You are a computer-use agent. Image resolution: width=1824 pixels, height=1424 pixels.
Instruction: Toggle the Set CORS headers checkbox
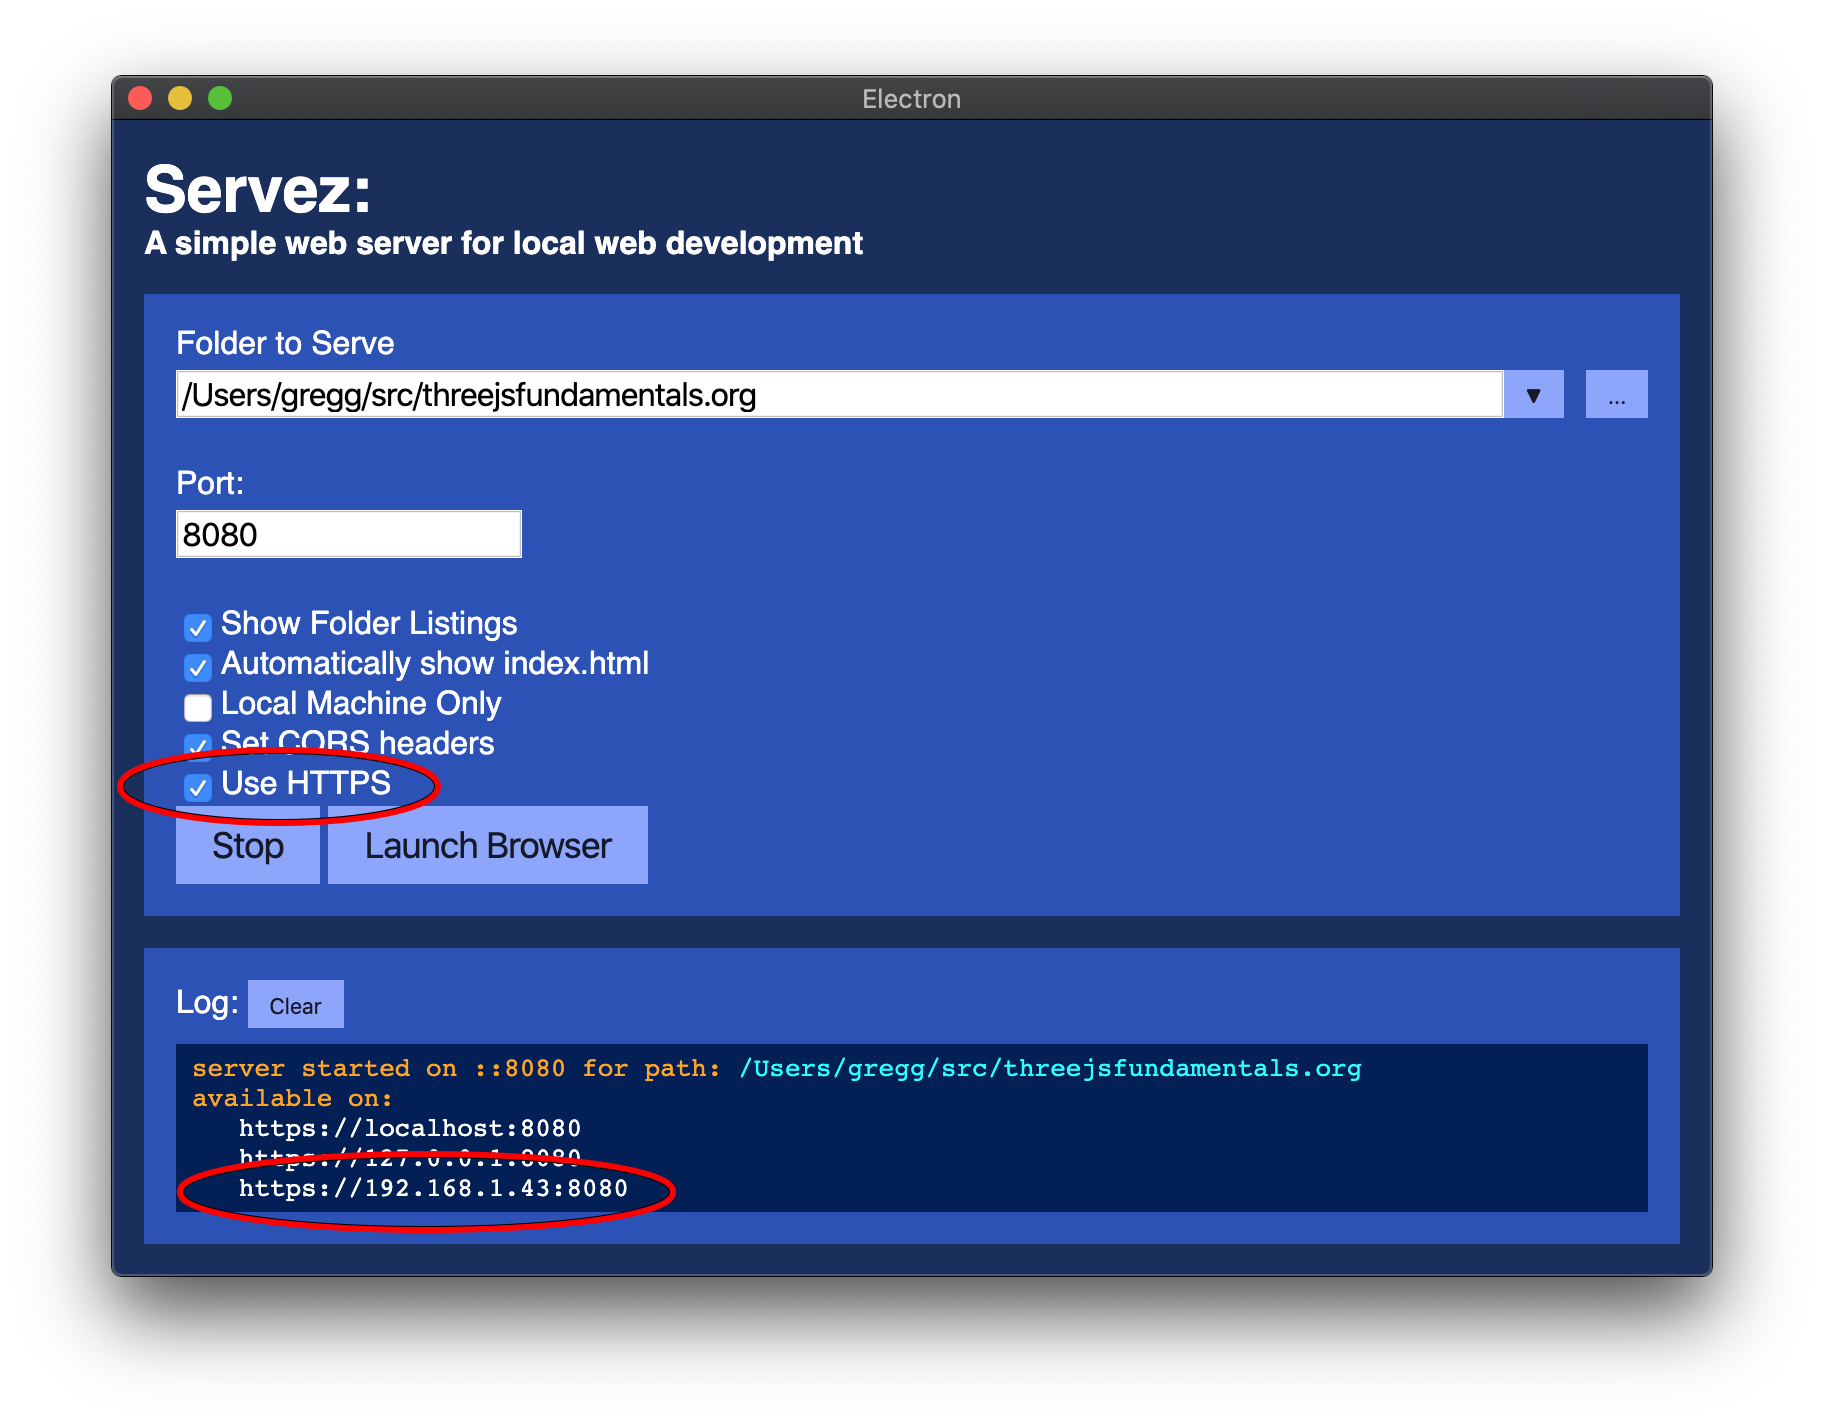click(198, 746)
